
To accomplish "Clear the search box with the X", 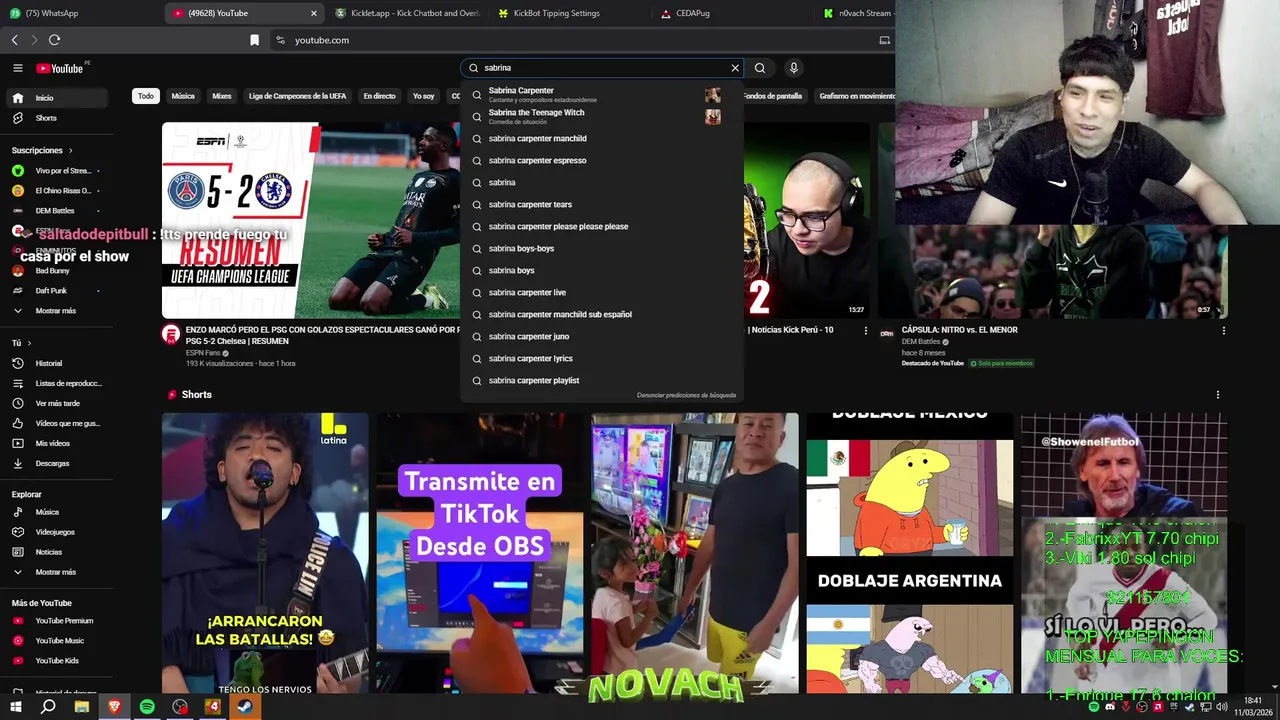I will pyautogui.click(x=735, y=68).
